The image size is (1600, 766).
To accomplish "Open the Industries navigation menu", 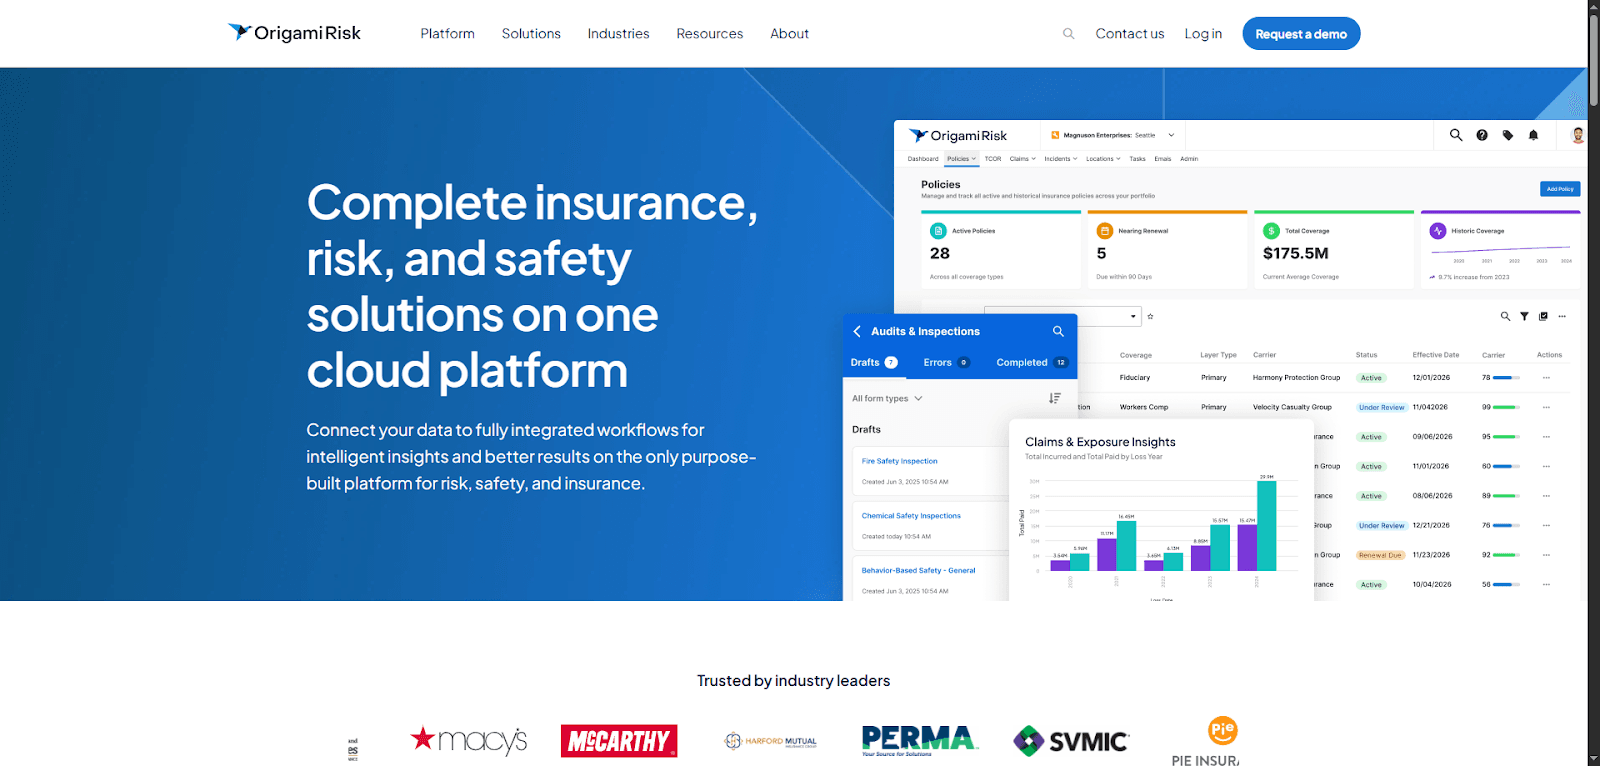I will click(618, 34).
